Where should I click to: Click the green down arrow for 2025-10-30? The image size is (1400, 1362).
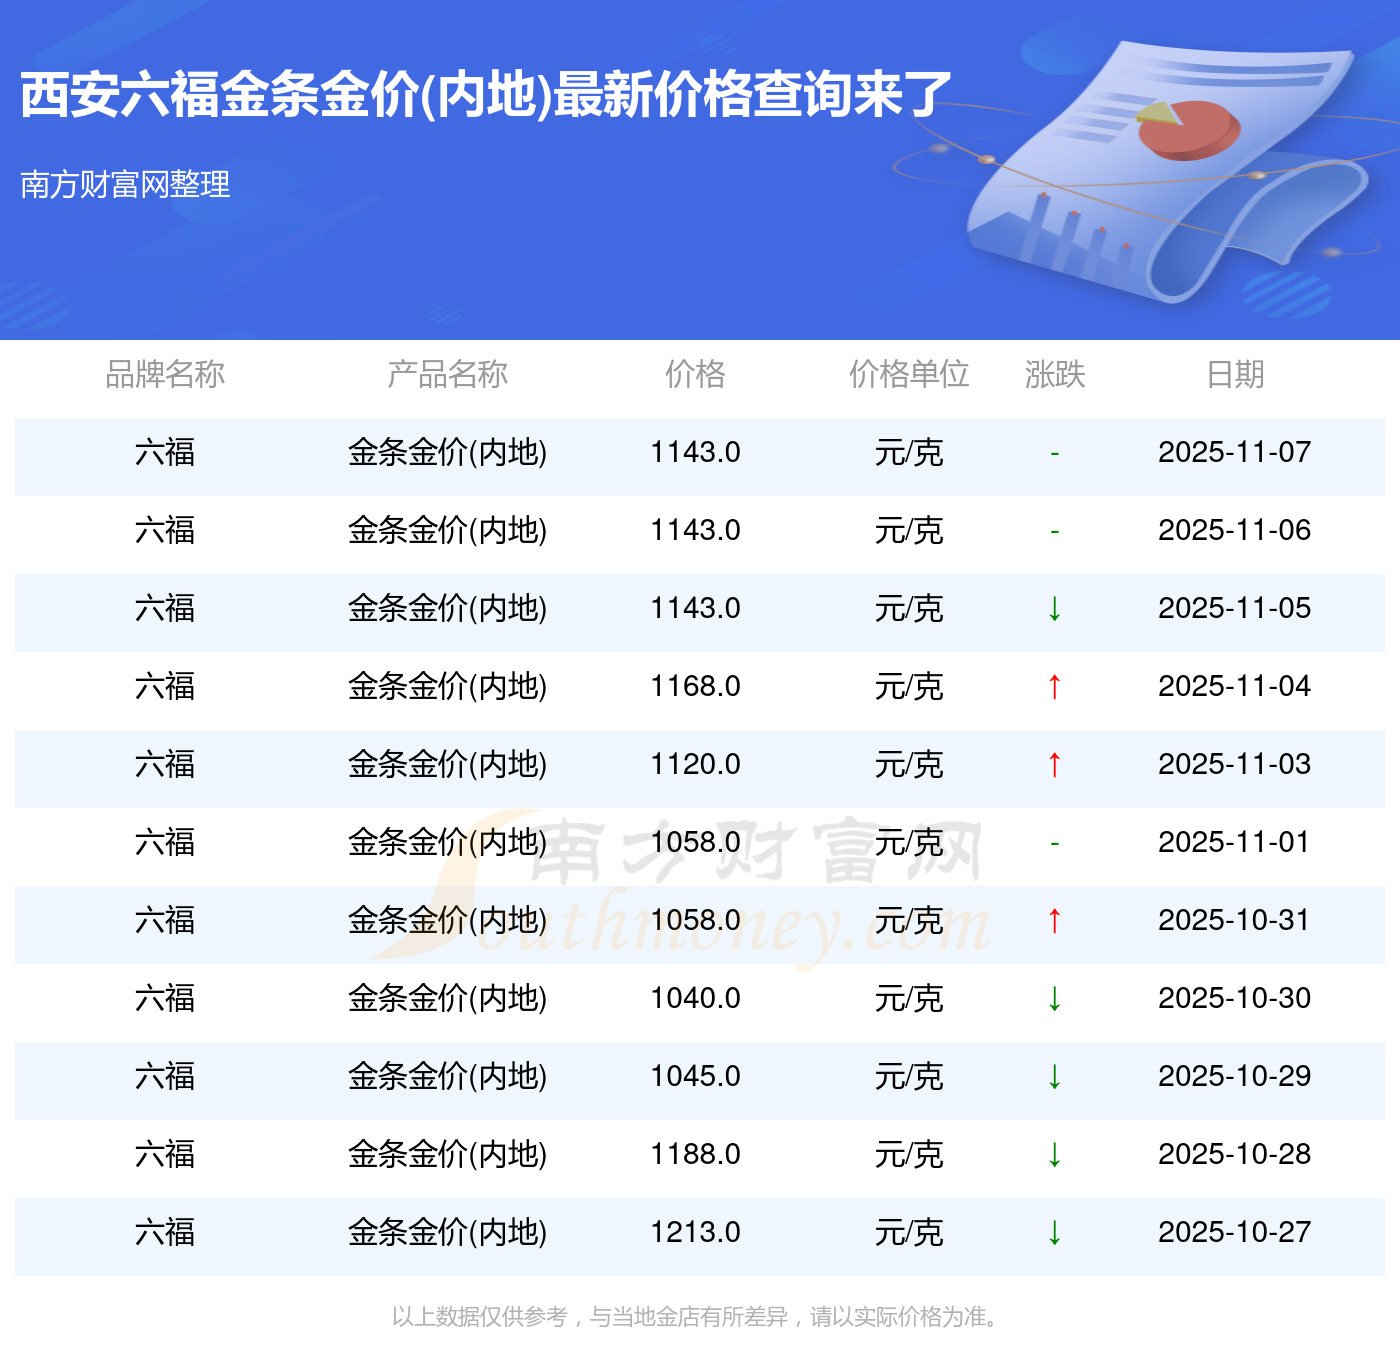pos(1054,999)
